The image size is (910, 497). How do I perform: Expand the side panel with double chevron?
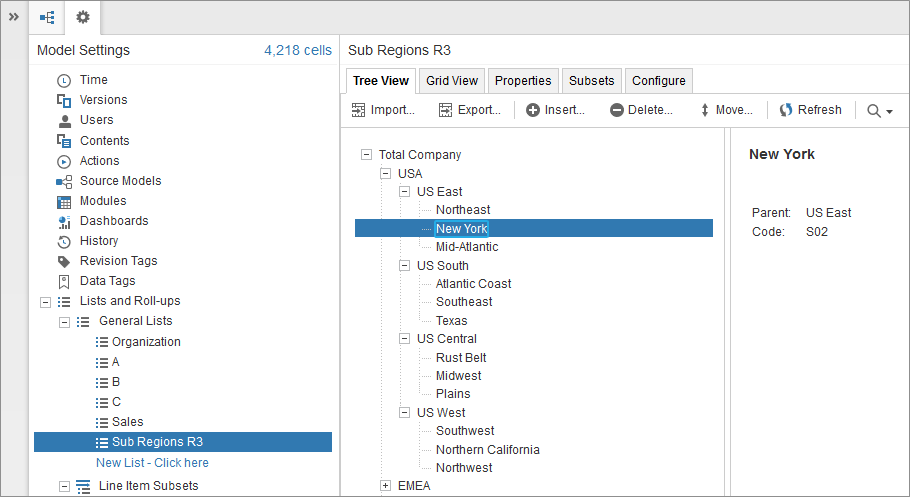(14, 17)
